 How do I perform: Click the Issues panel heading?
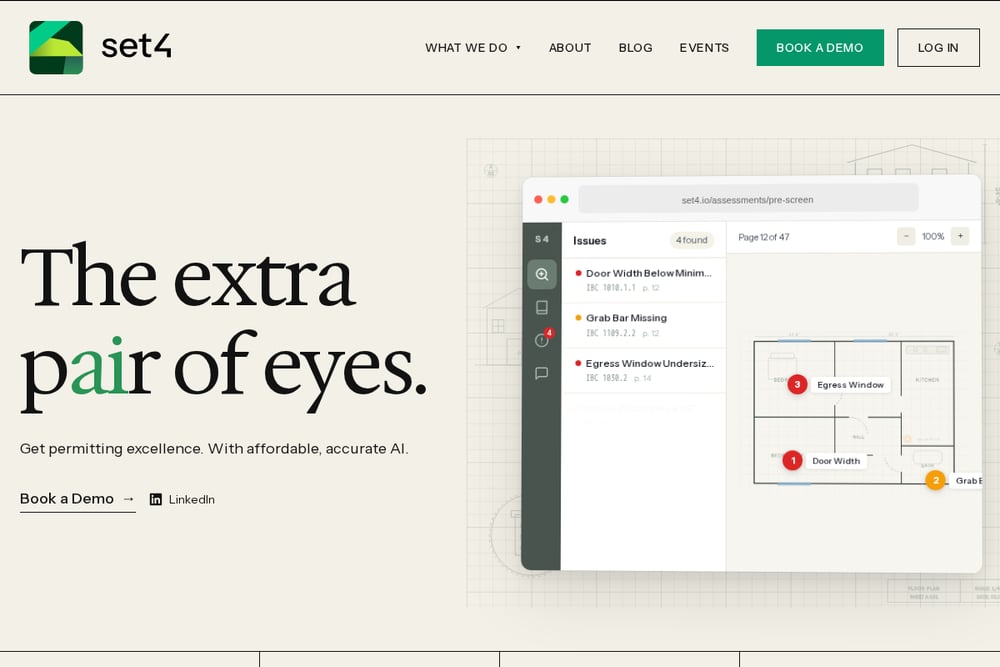pyautogui.click(x=589, y=240)
